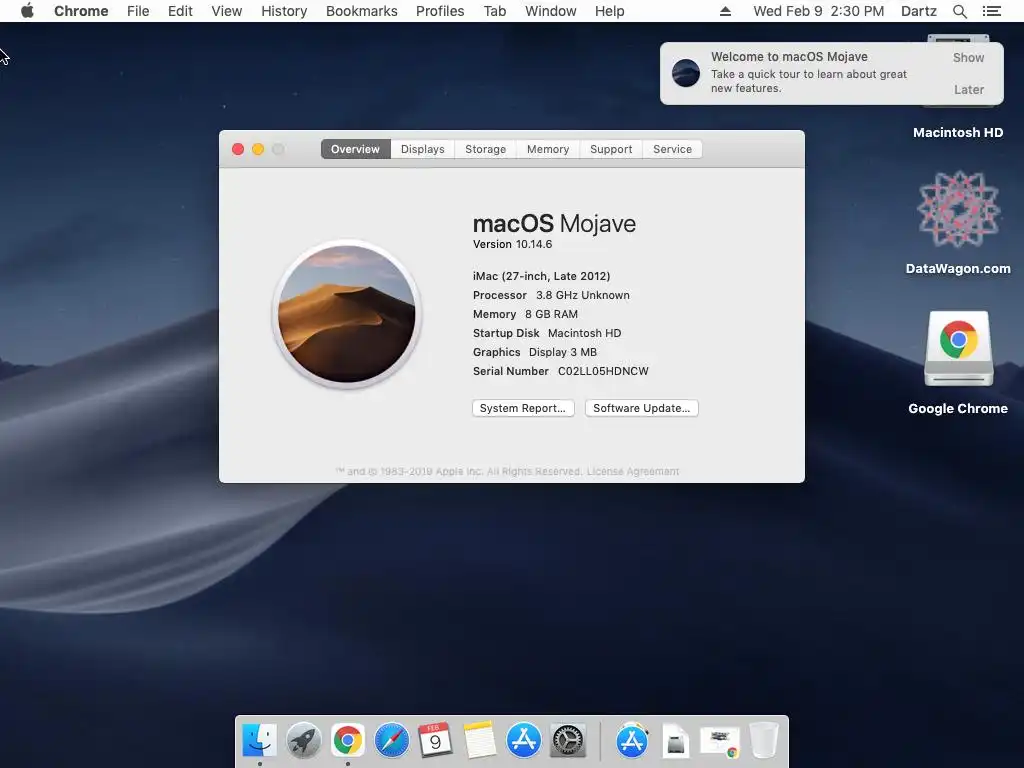
Task: Open the Chrome application menu
Action: (x=81, y=11)
